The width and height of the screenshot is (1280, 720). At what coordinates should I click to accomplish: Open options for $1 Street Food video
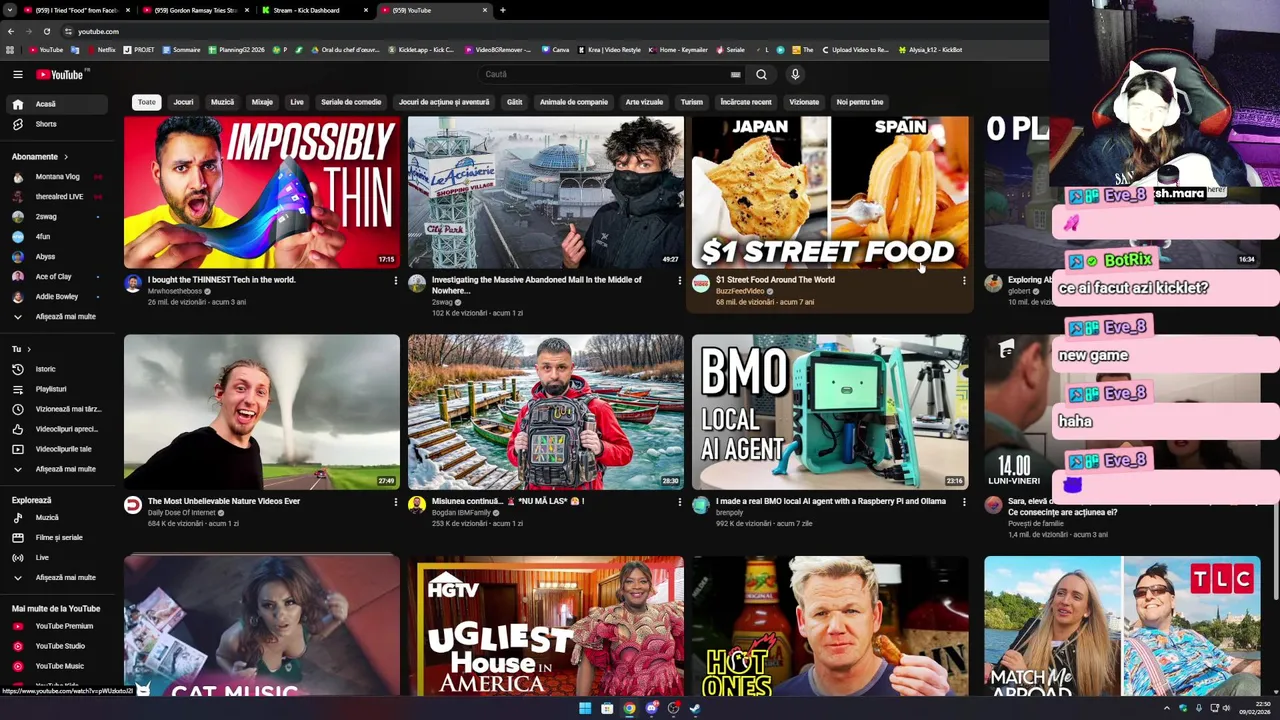pos(964,281)
